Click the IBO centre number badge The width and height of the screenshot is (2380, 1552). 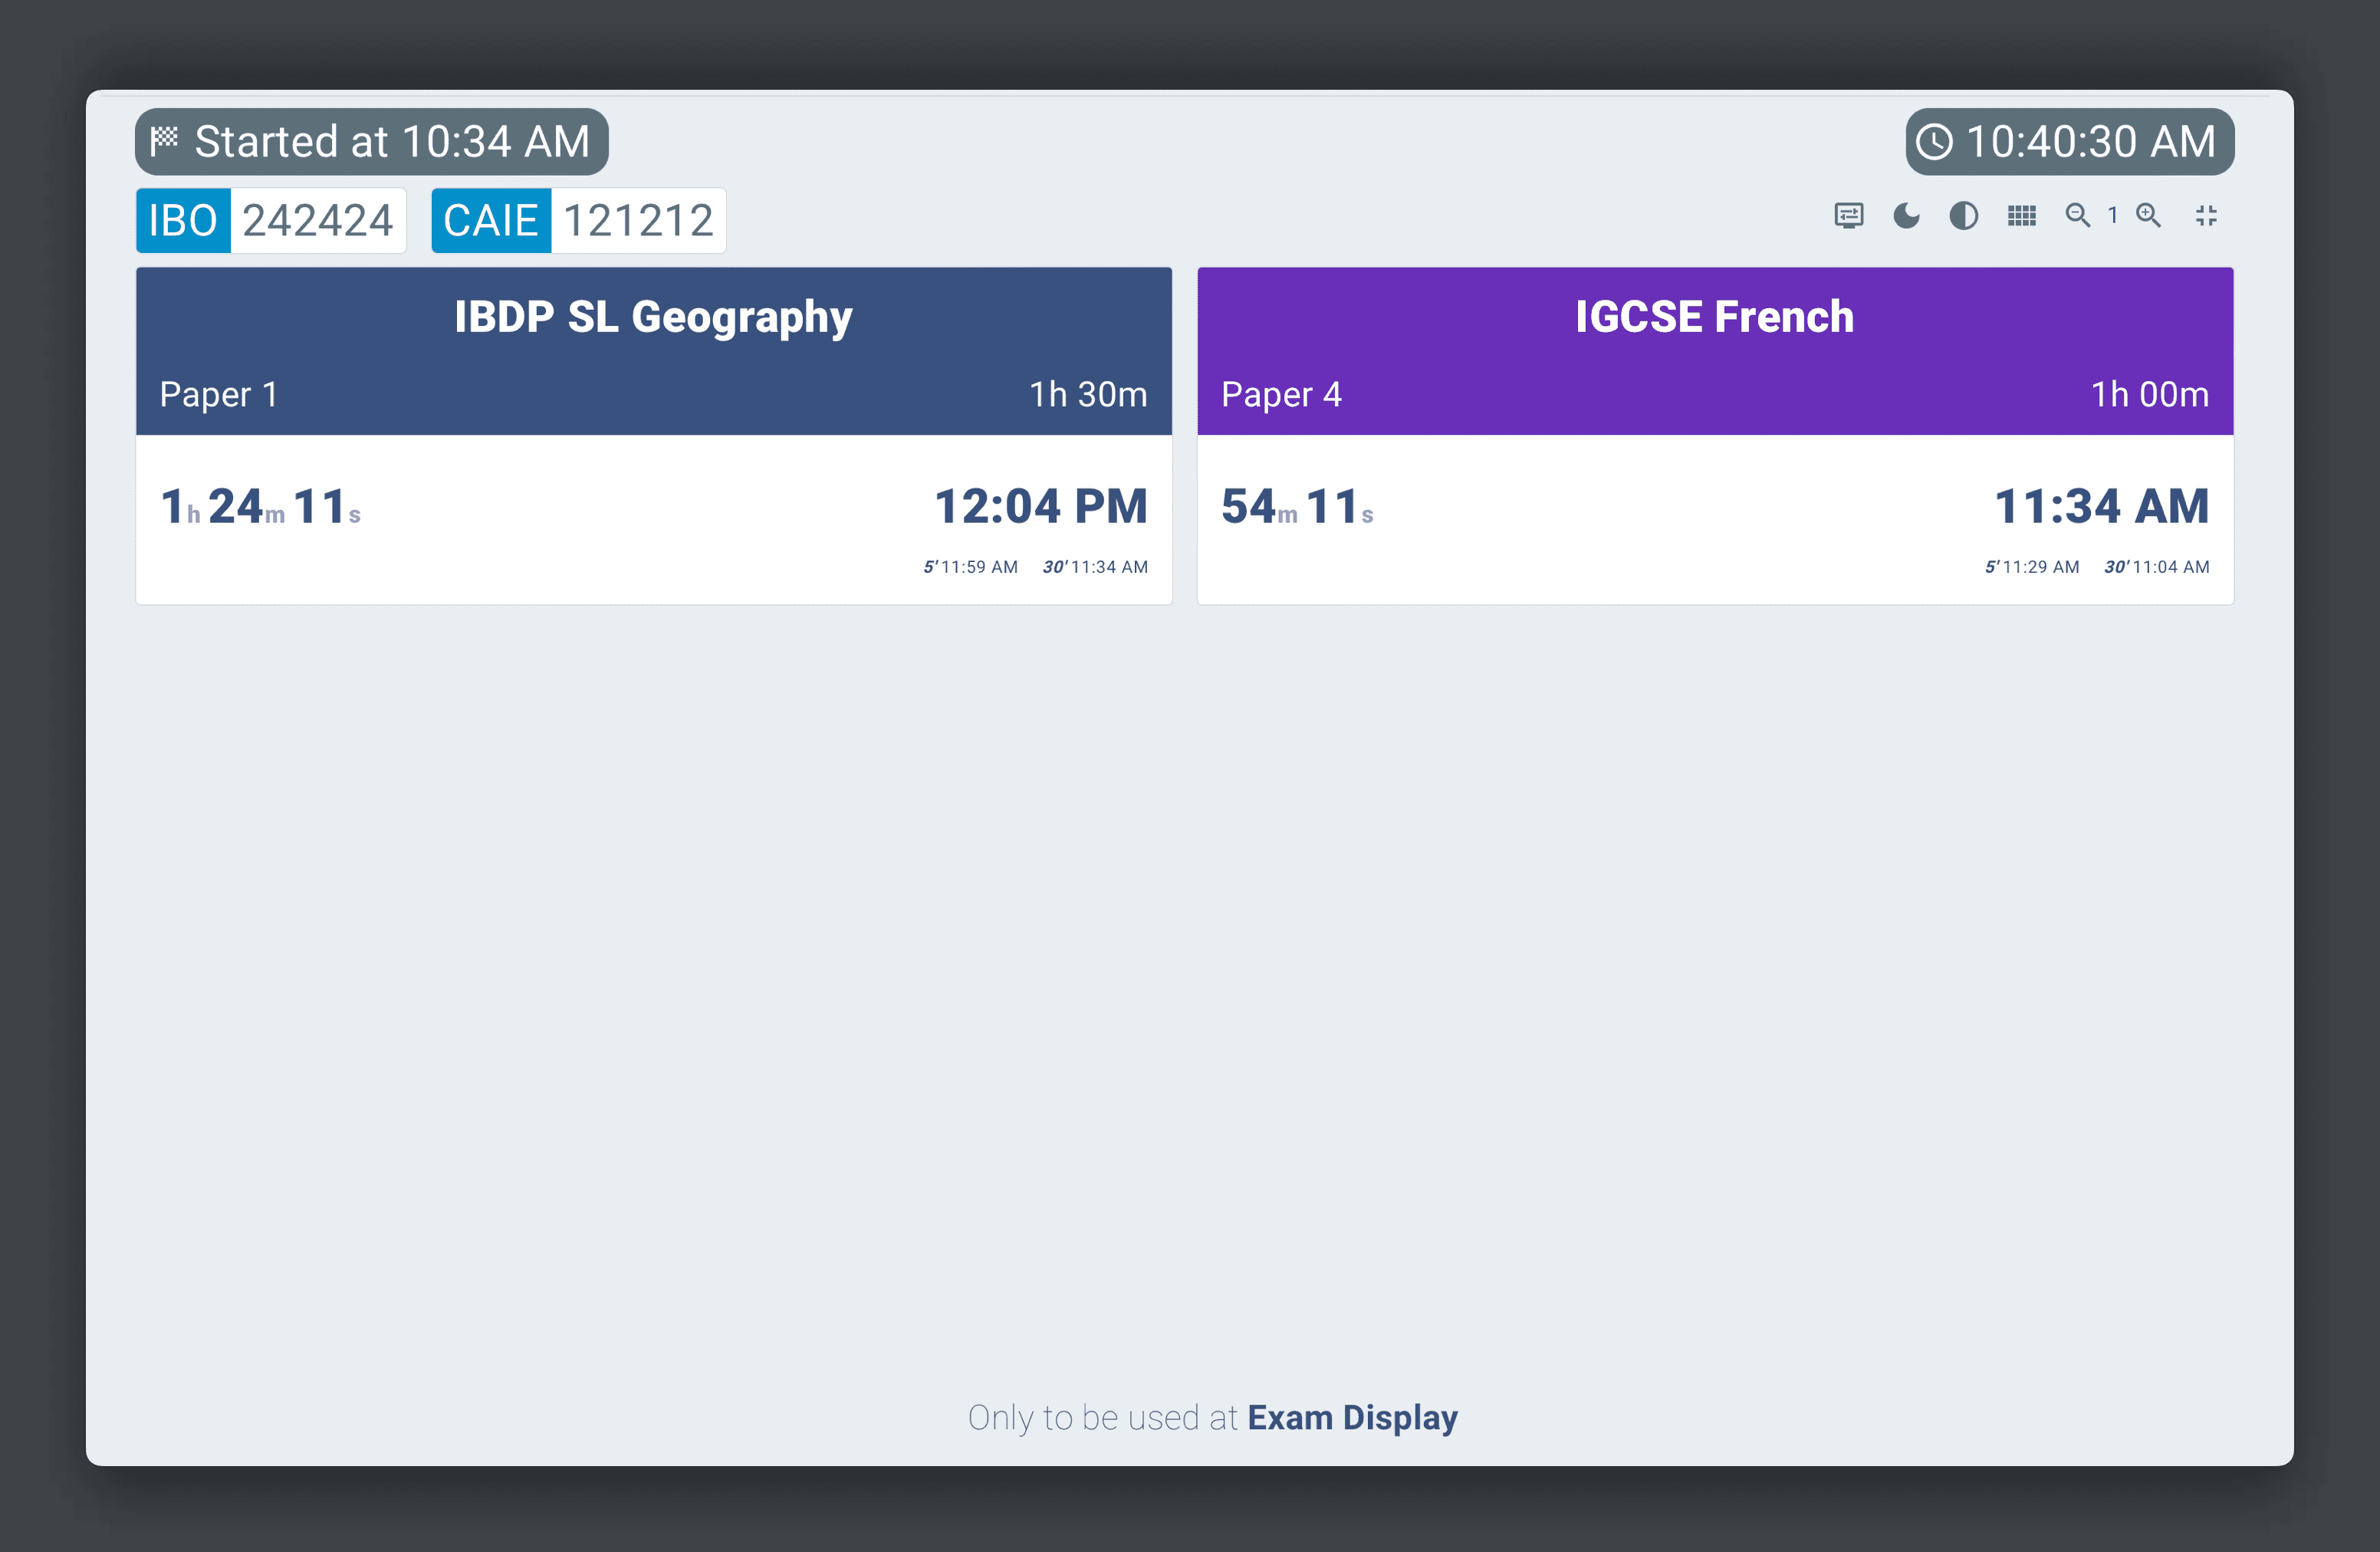tap(271, 220)
